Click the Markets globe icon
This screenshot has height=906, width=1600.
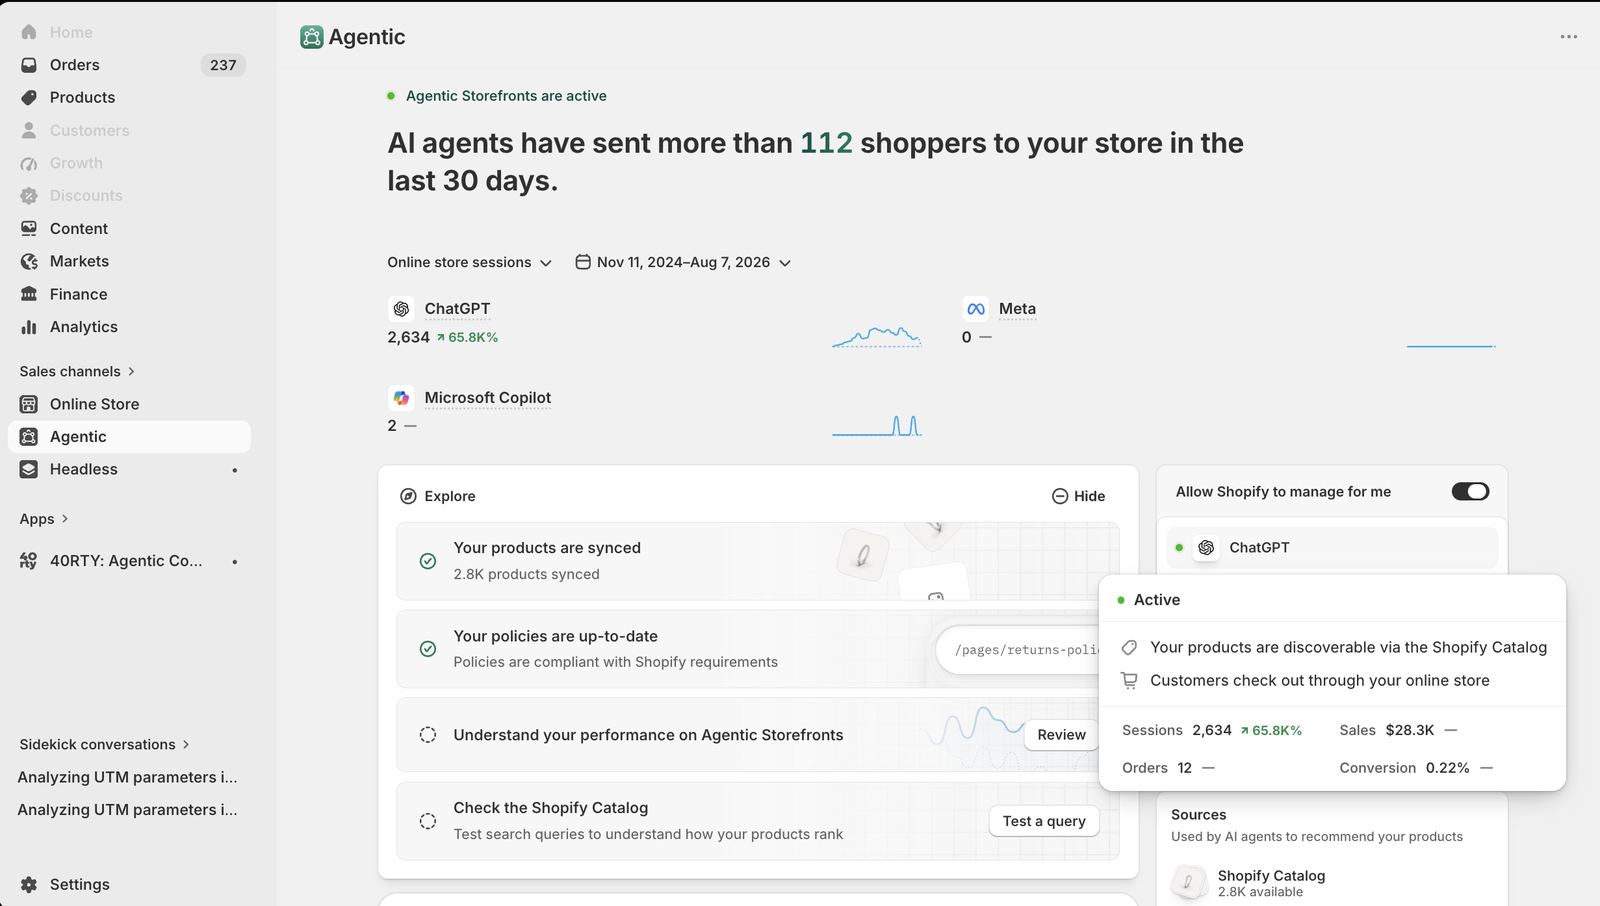click(x=29, y=261)
